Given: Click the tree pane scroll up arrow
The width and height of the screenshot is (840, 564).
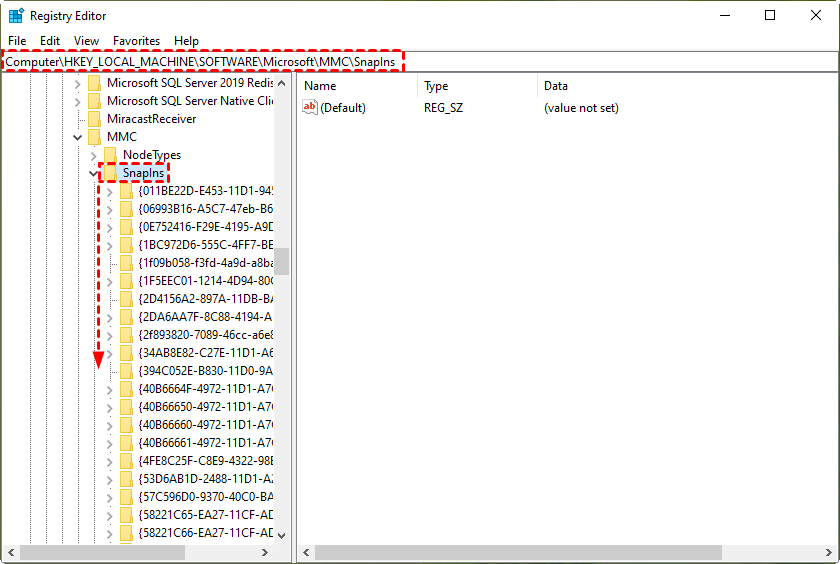Looking at the screenshot, I should [x=282, y=83].
